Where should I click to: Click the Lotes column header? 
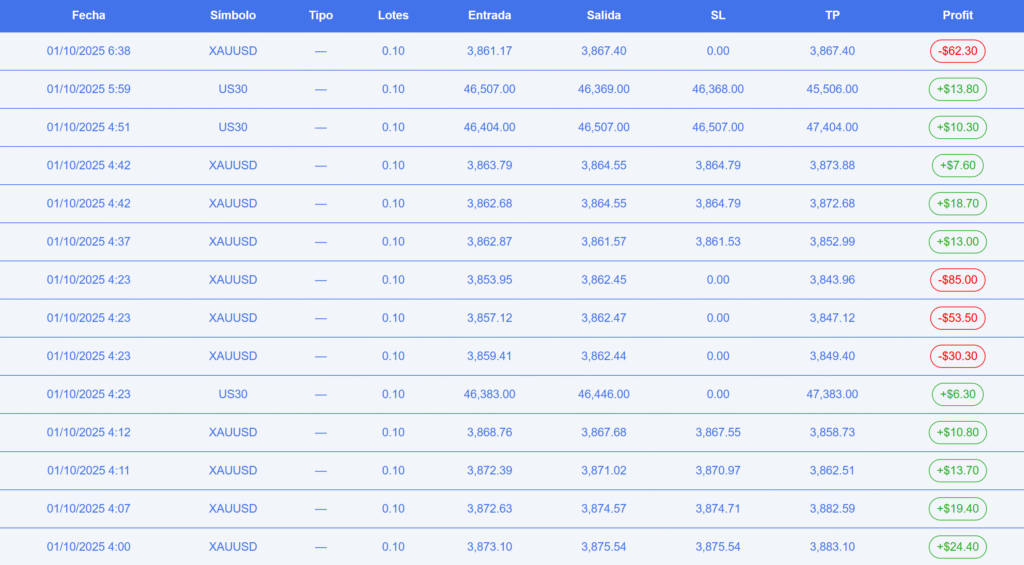(x=393, y=16)
